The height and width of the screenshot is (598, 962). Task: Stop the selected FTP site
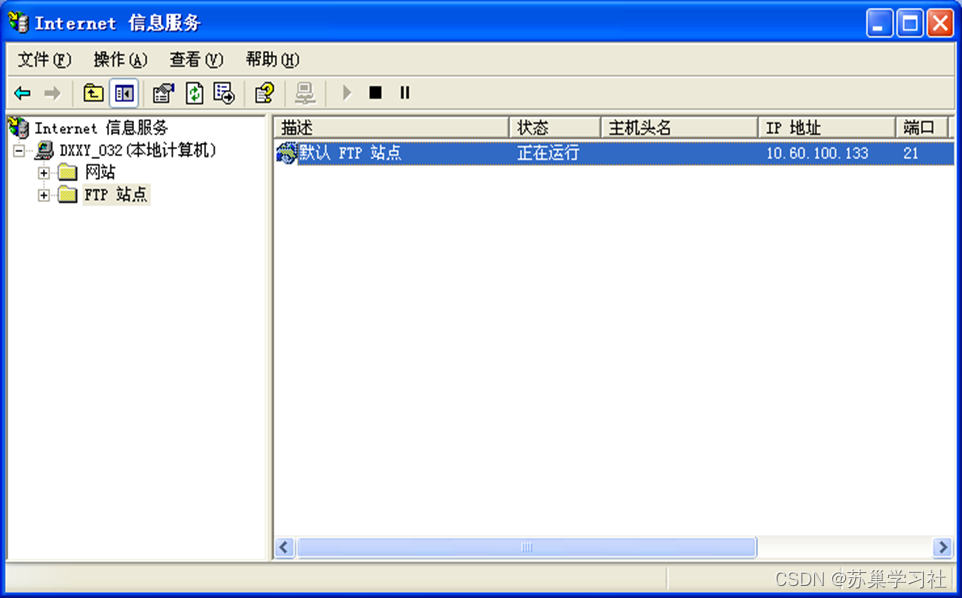[375, 93]
